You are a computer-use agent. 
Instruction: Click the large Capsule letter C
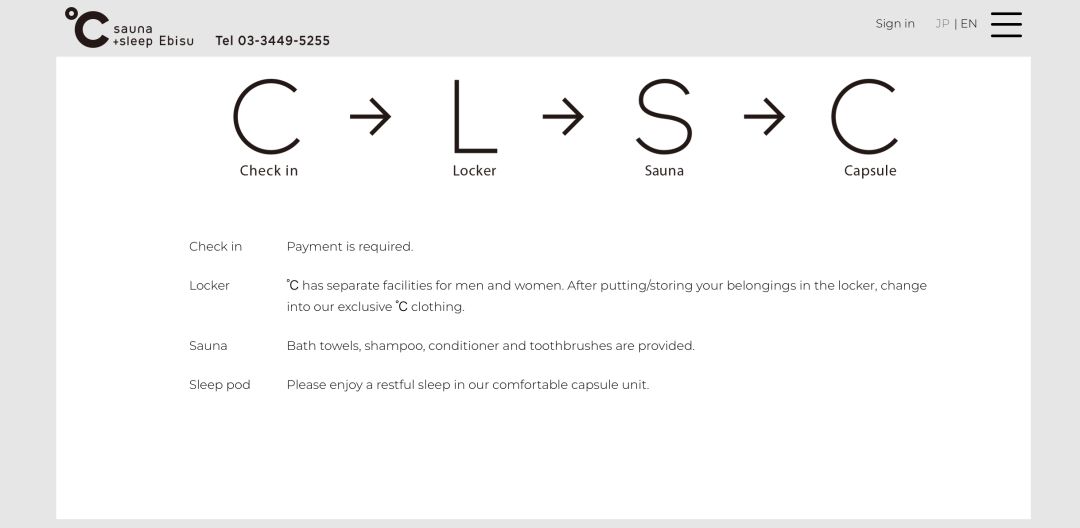[x=865, y=117]
